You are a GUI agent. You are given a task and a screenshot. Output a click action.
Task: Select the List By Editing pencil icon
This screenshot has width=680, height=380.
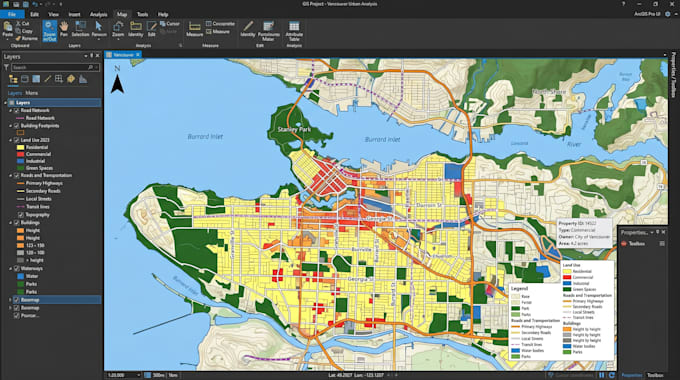coord(48,79)
